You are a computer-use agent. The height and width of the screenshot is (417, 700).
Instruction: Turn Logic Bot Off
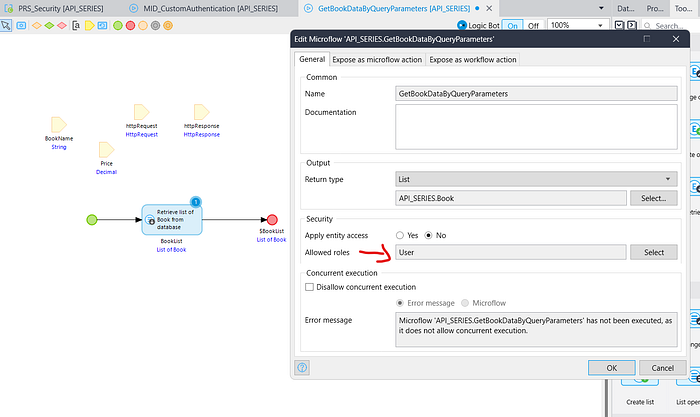tap(532, 24)
